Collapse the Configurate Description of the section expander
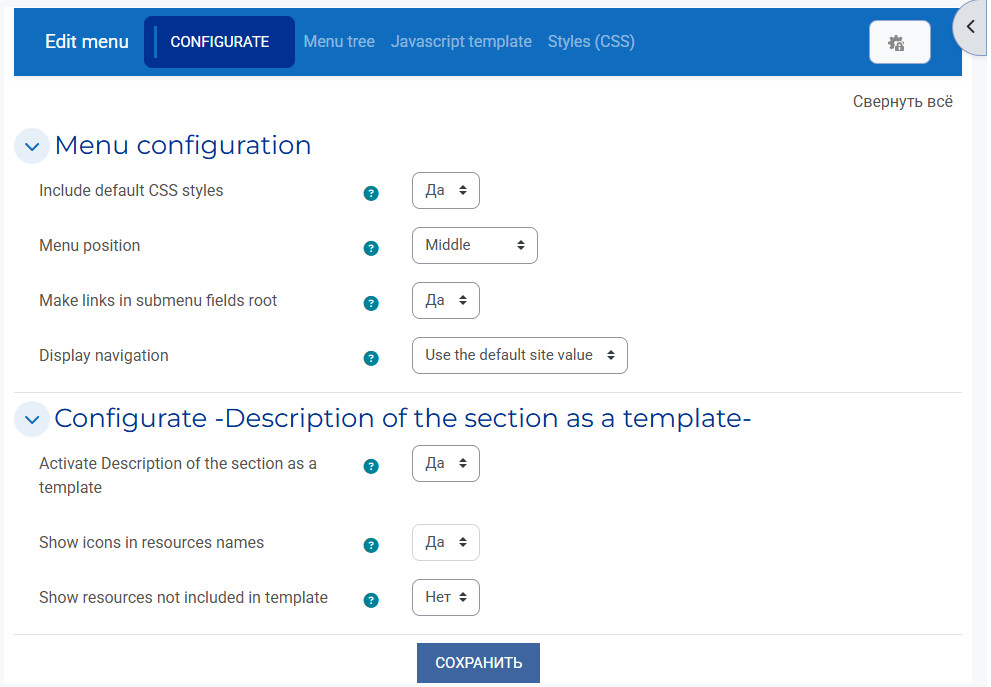 tap(32, 419)
